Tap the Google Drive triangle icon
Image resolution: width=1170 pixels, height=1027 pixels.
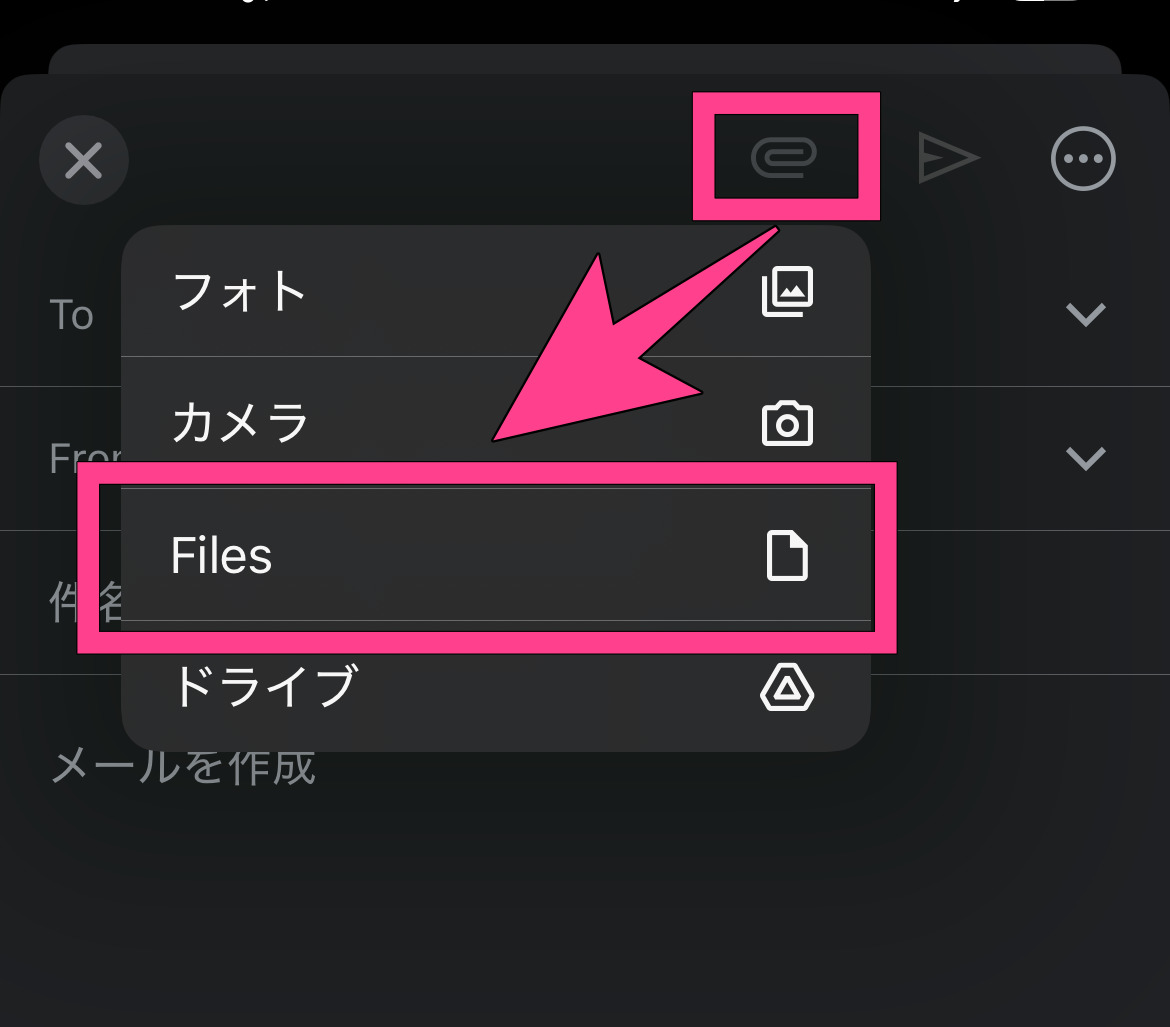[x=787, y=687]
